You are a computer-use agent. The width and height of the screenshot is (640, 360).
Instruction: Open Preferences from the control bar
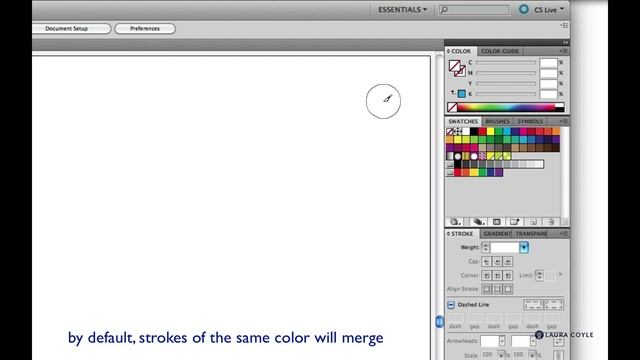click(145, 29)
